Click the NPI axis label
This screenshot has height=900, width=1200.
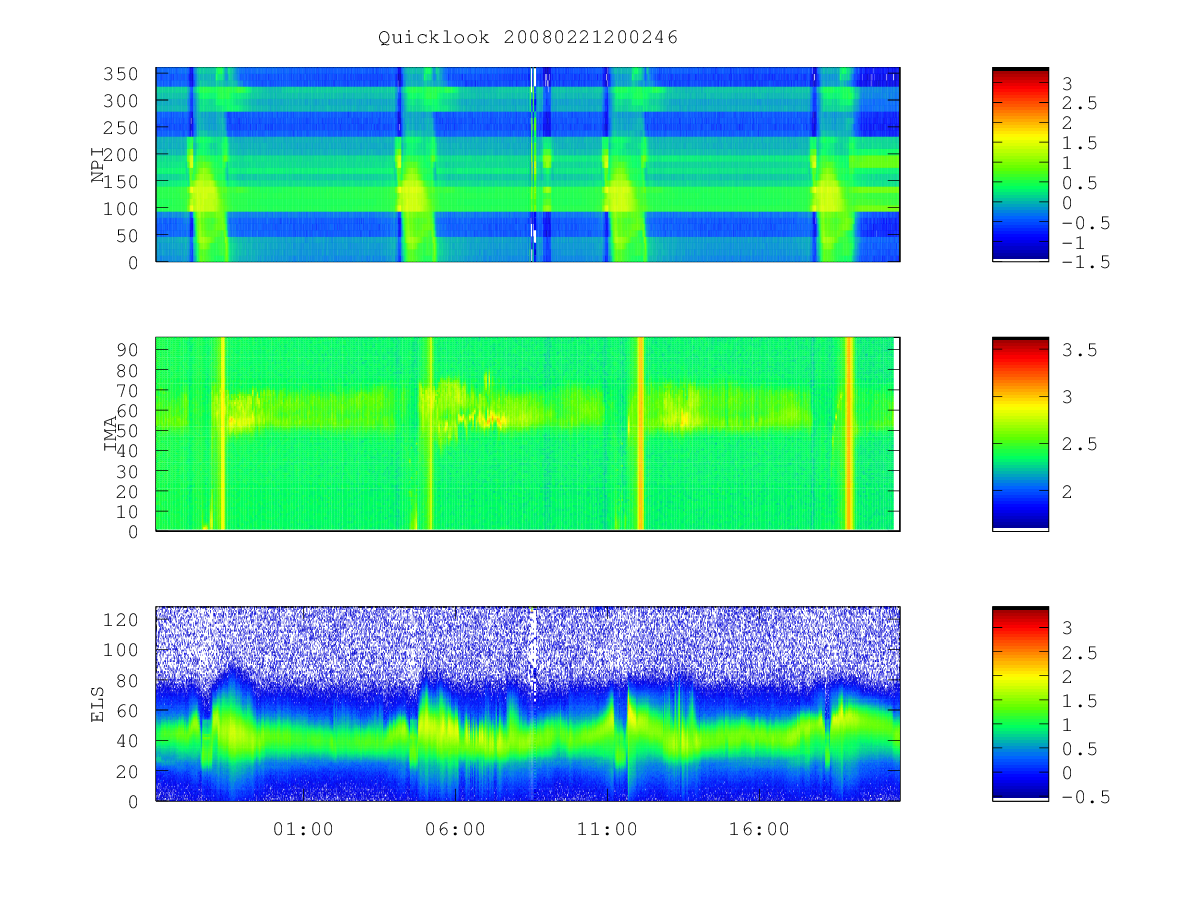coord(98,165)
